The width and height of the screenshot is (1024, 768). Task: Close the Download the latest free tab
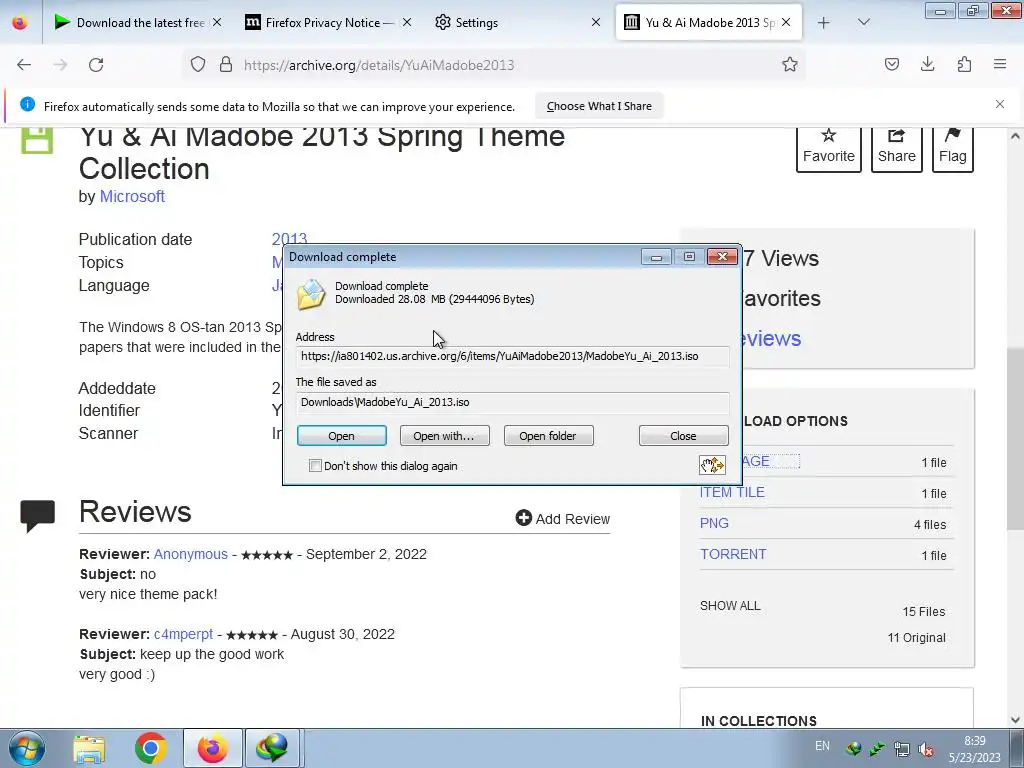[217, 23]
